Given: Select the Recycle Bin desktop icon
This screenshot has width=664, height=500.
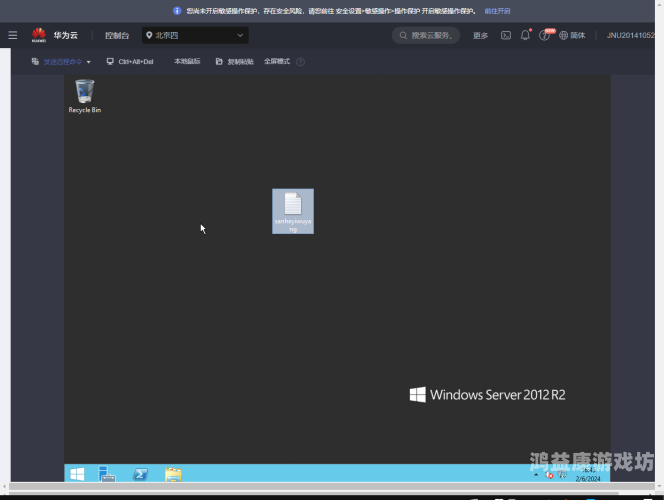Looking at the screenshot, I should pos(85,96).
